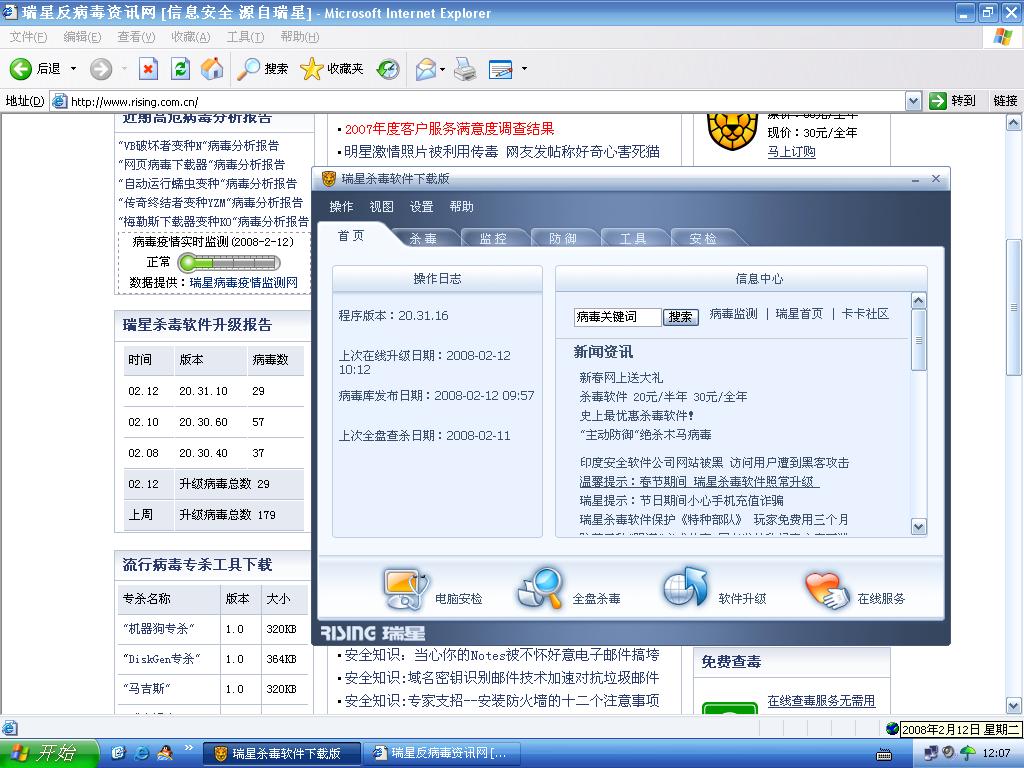Click the 电脑安检 computer check icon

tap(405, 590)
